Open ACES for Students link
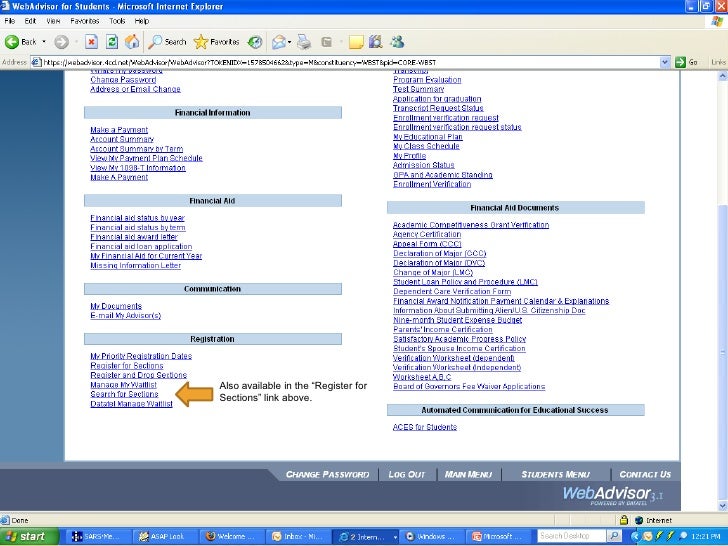This screenshot has height=546, width=728. coord(425,427)
